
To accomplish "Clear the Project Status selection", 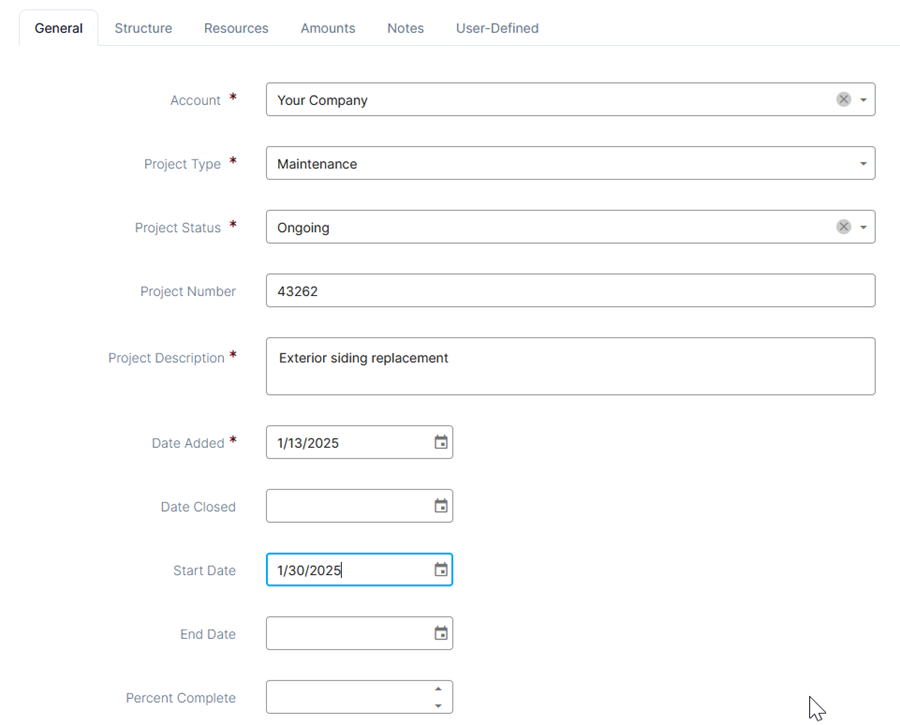I will point(843,227).
